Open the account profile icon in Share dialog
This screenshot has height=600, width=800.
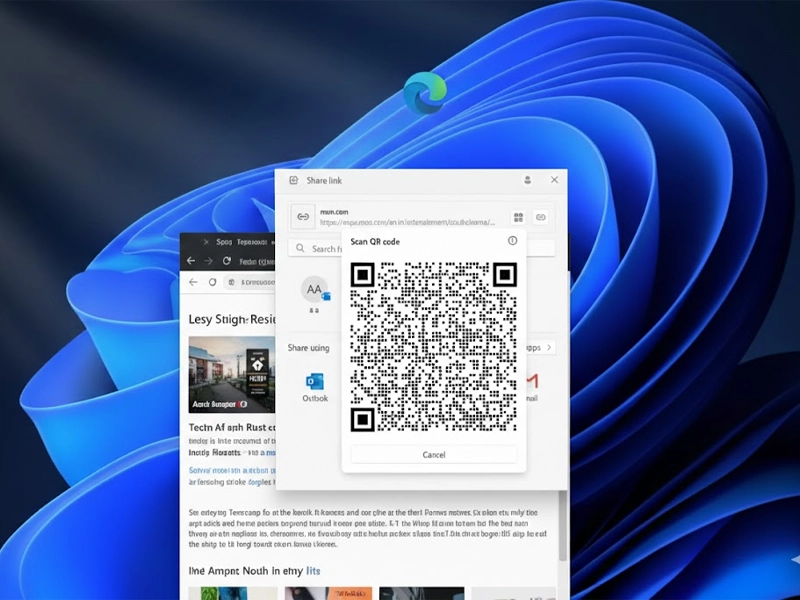pyautogui.click(x=527, y=180)
